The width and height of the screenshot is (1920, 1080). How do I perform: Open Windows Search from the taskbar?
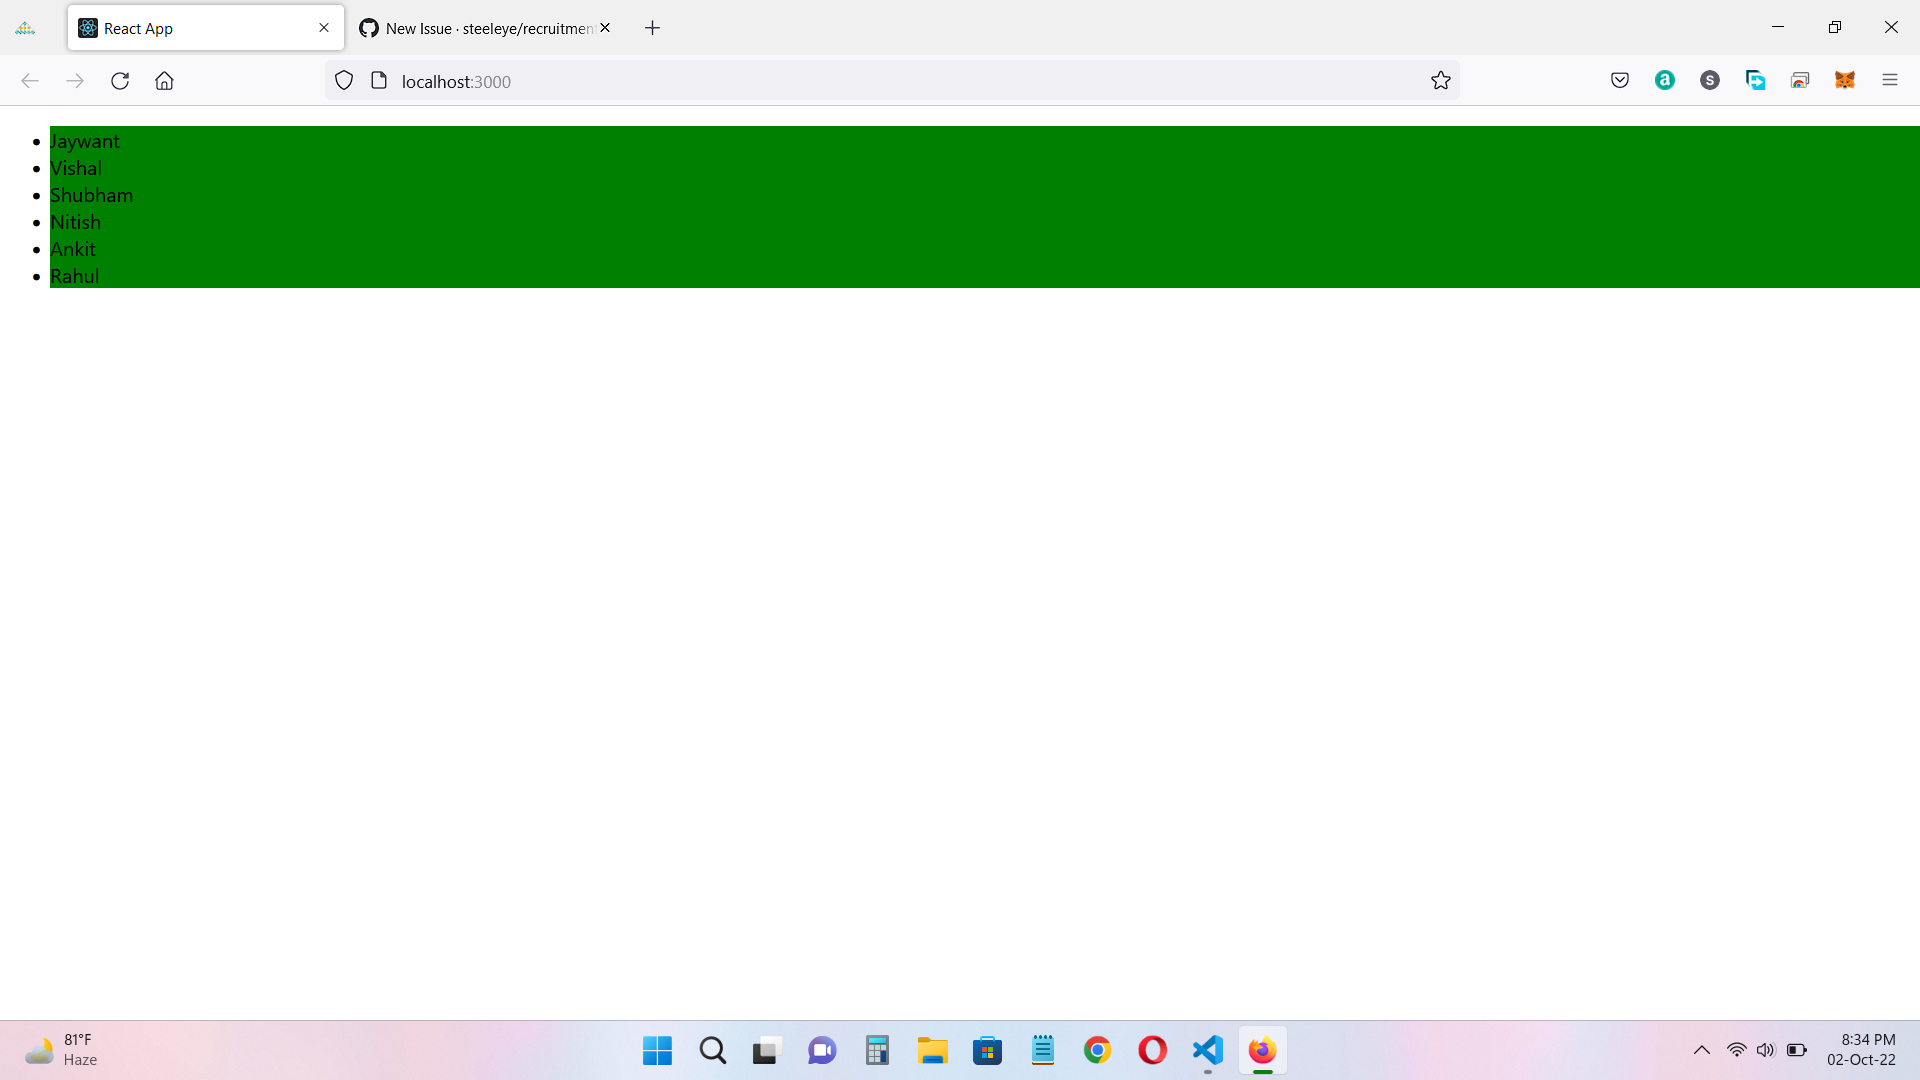(711, 1051)
